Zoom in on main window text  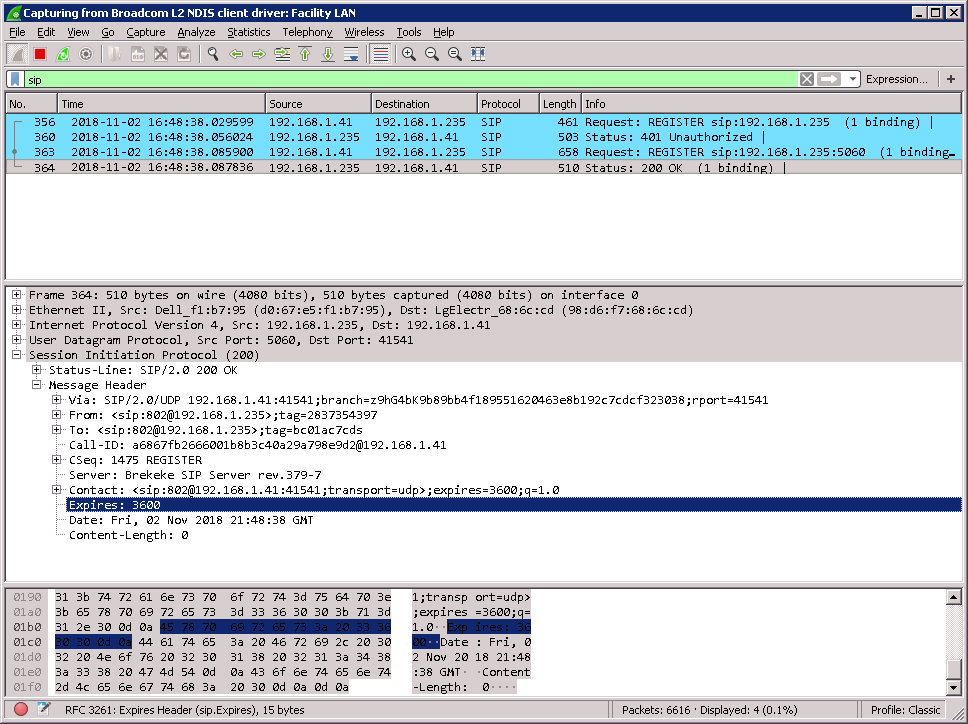409,54
